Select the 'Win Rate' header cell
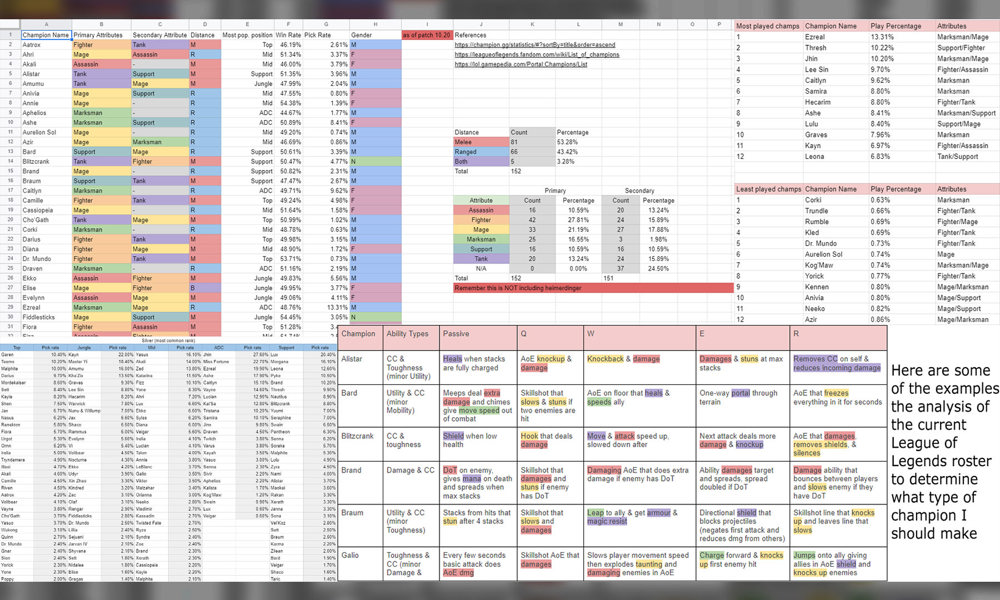 tap(288, 35)
